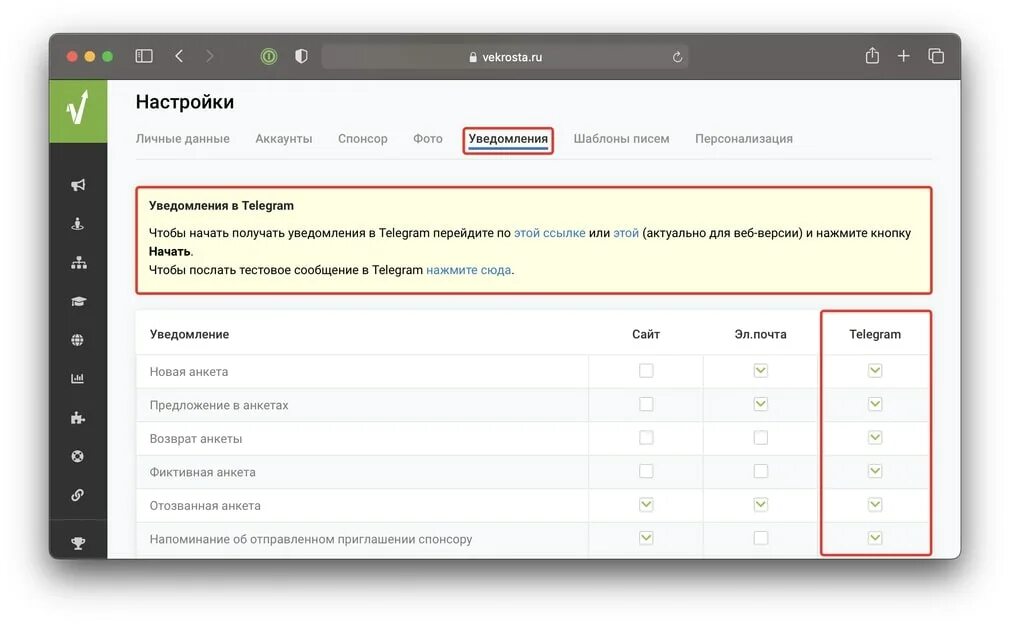Click the 'Уведомления в Telegram' notice title

[221, 205]
